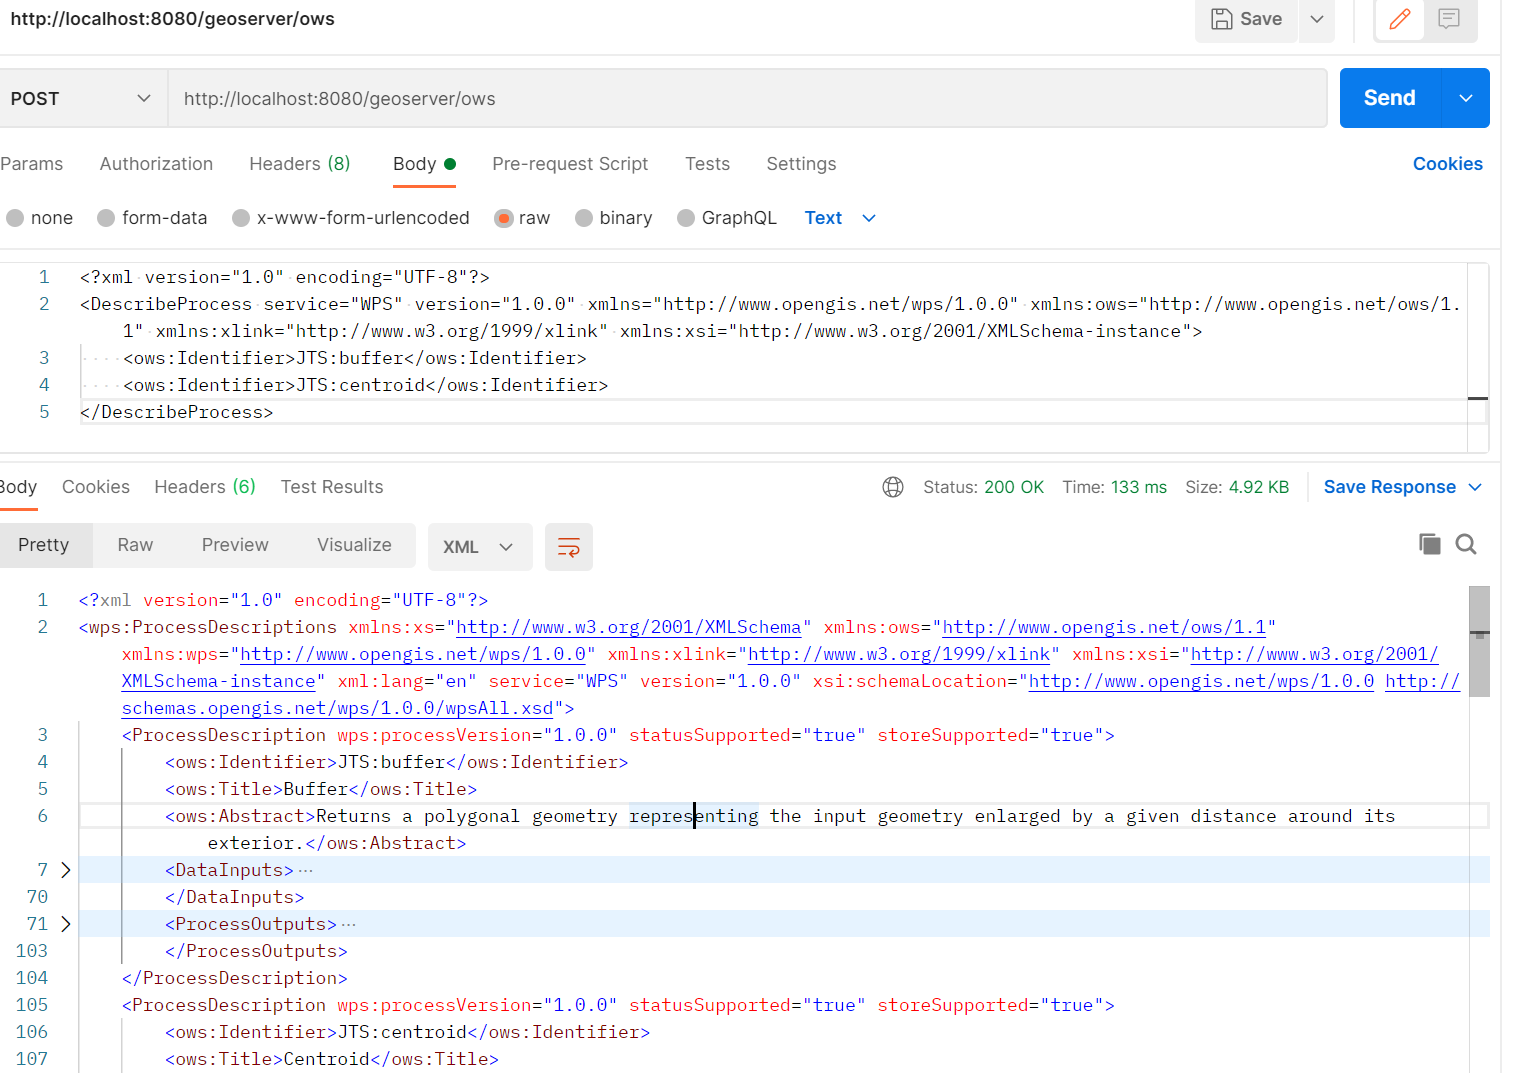
Task: Open the Preview response tab
Action: tap(235, 545)
